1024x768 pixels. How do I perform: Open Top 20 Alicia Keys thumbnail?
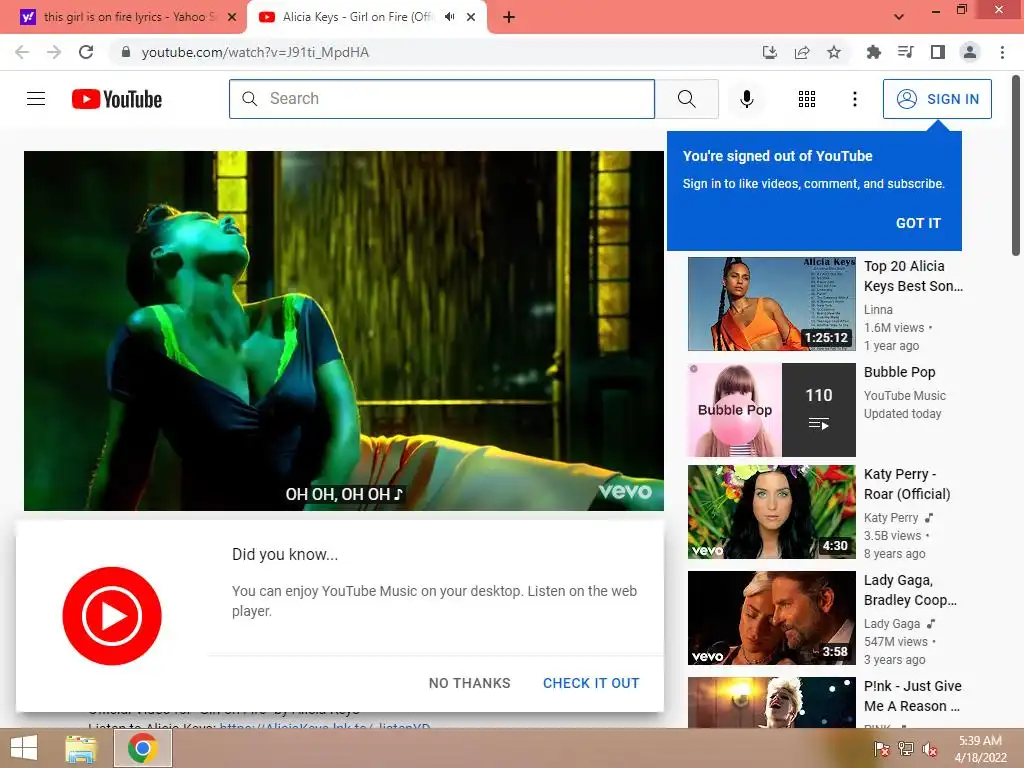(771, 304)
